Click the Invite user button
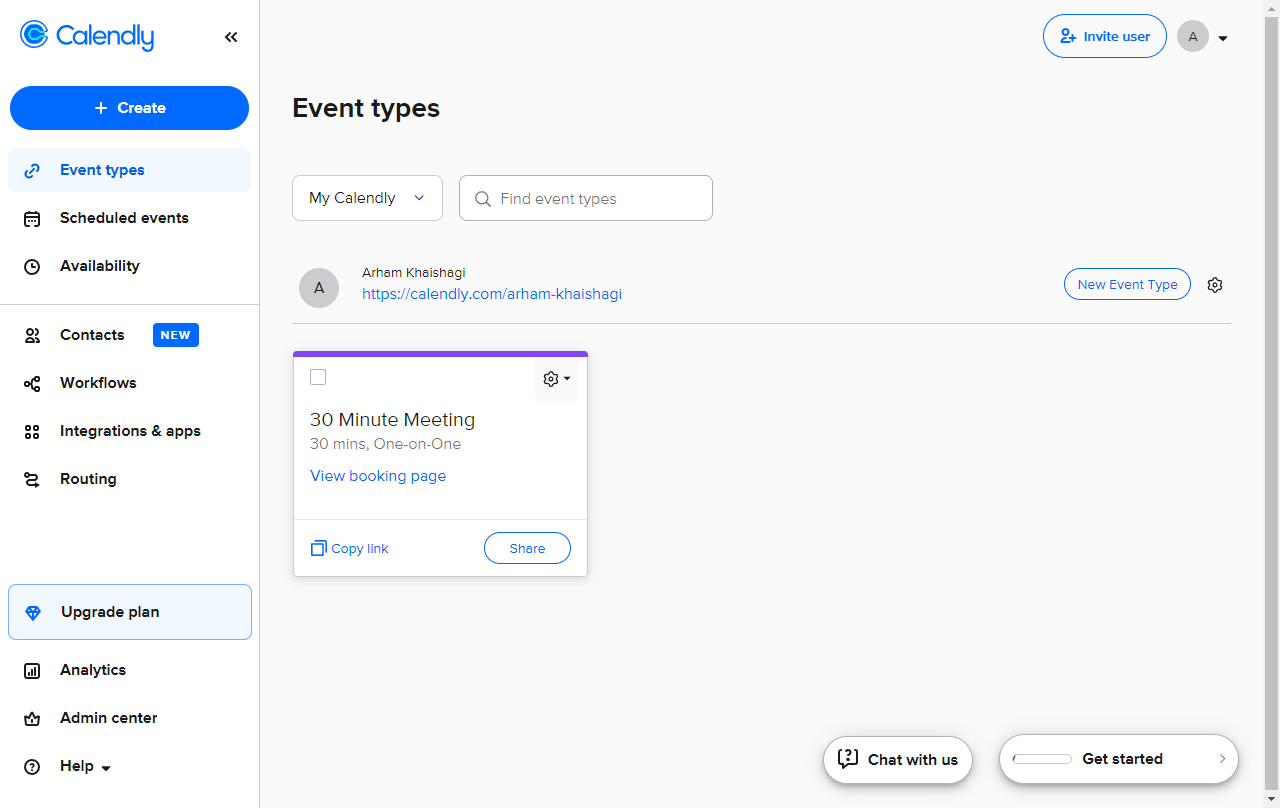Image resolution: width=1280 pixels, height=808 pixels. click(x=1105, y=36)
